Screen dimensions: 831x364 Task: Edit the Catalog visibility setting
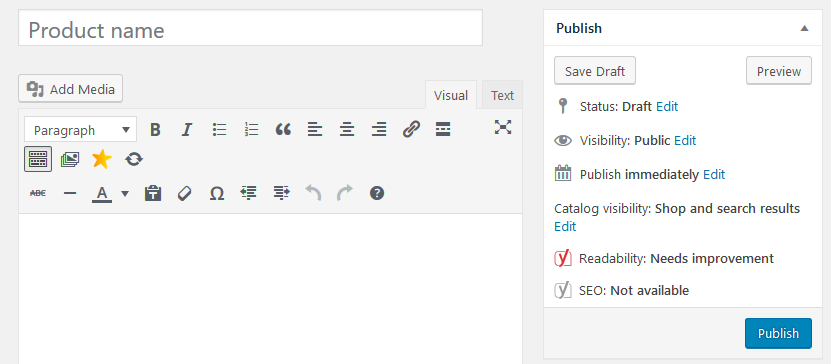coord(565,226)
